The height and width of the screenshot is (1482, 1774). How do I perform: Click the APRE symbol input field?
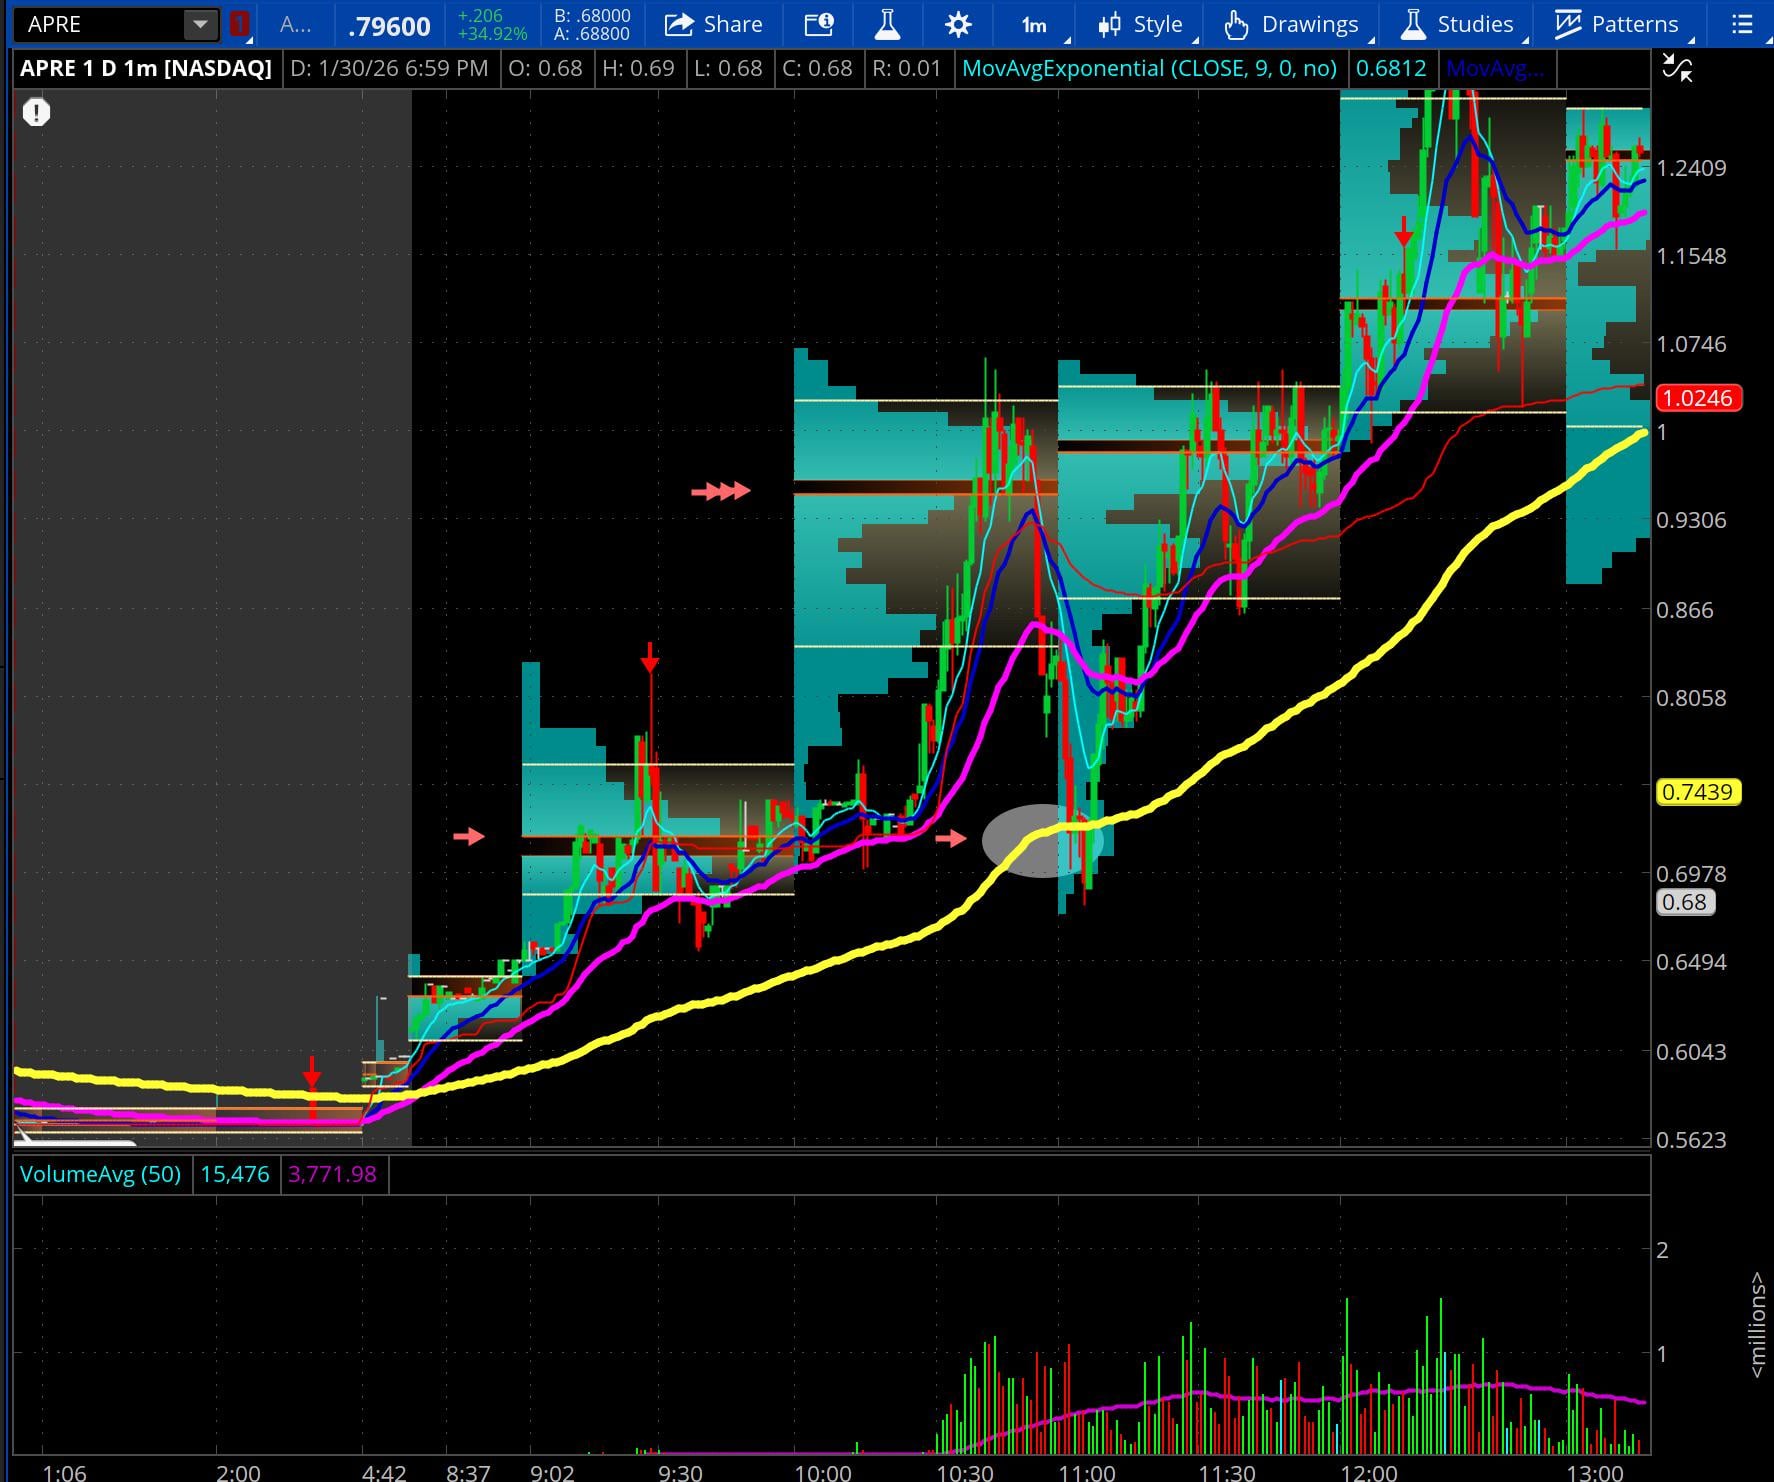point(100,25)
